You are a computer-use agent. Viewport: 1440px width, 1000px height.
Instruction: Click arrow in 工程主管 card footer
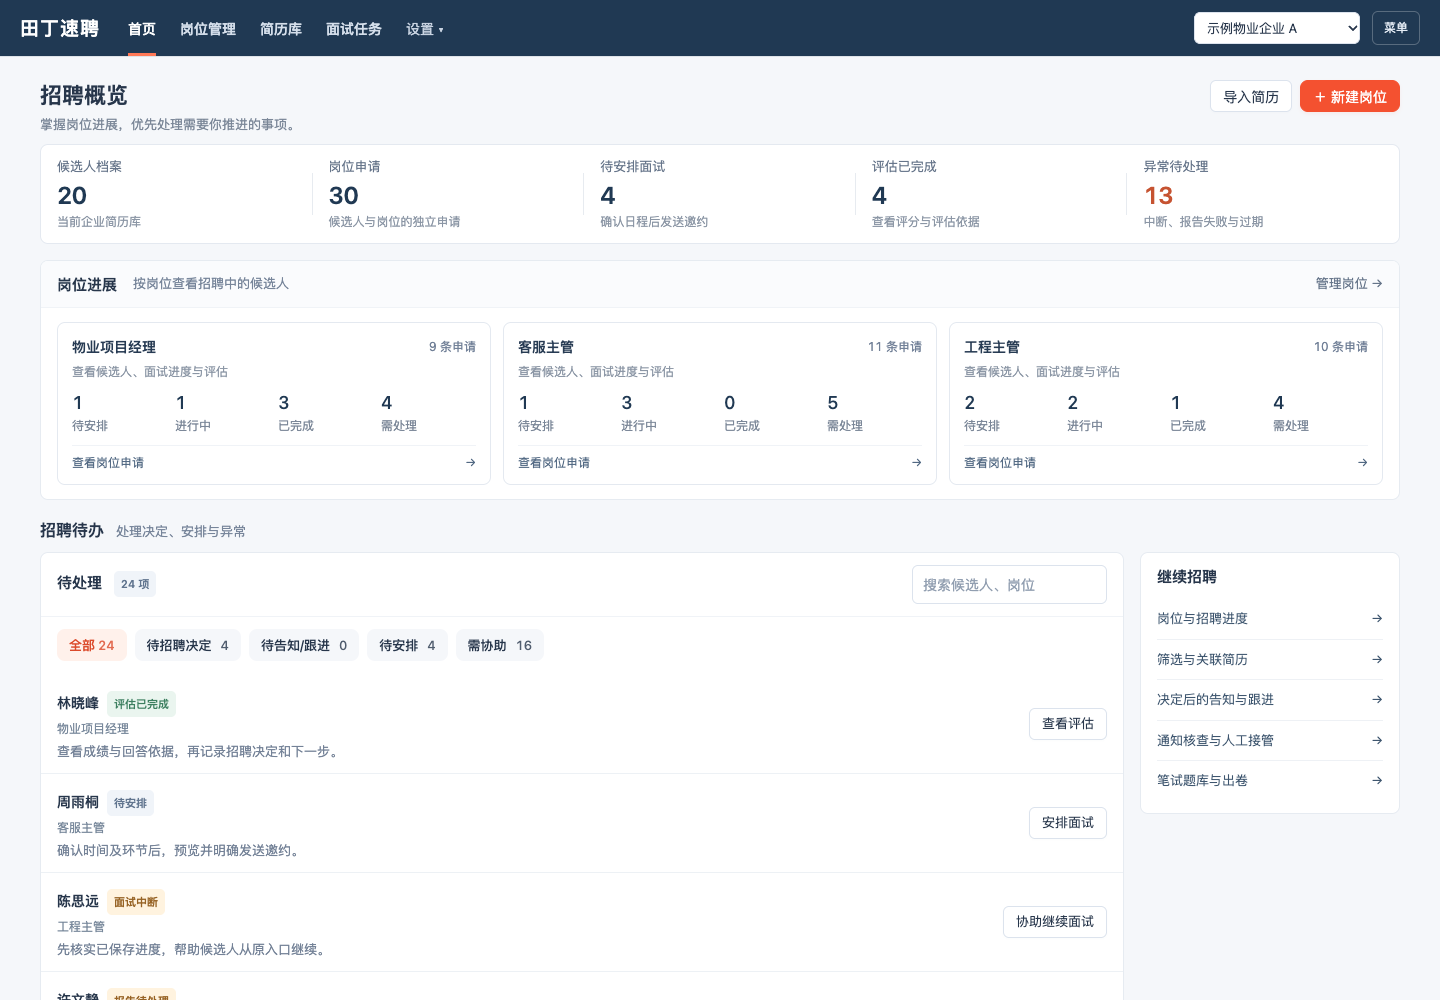(x=1363, y=463)
